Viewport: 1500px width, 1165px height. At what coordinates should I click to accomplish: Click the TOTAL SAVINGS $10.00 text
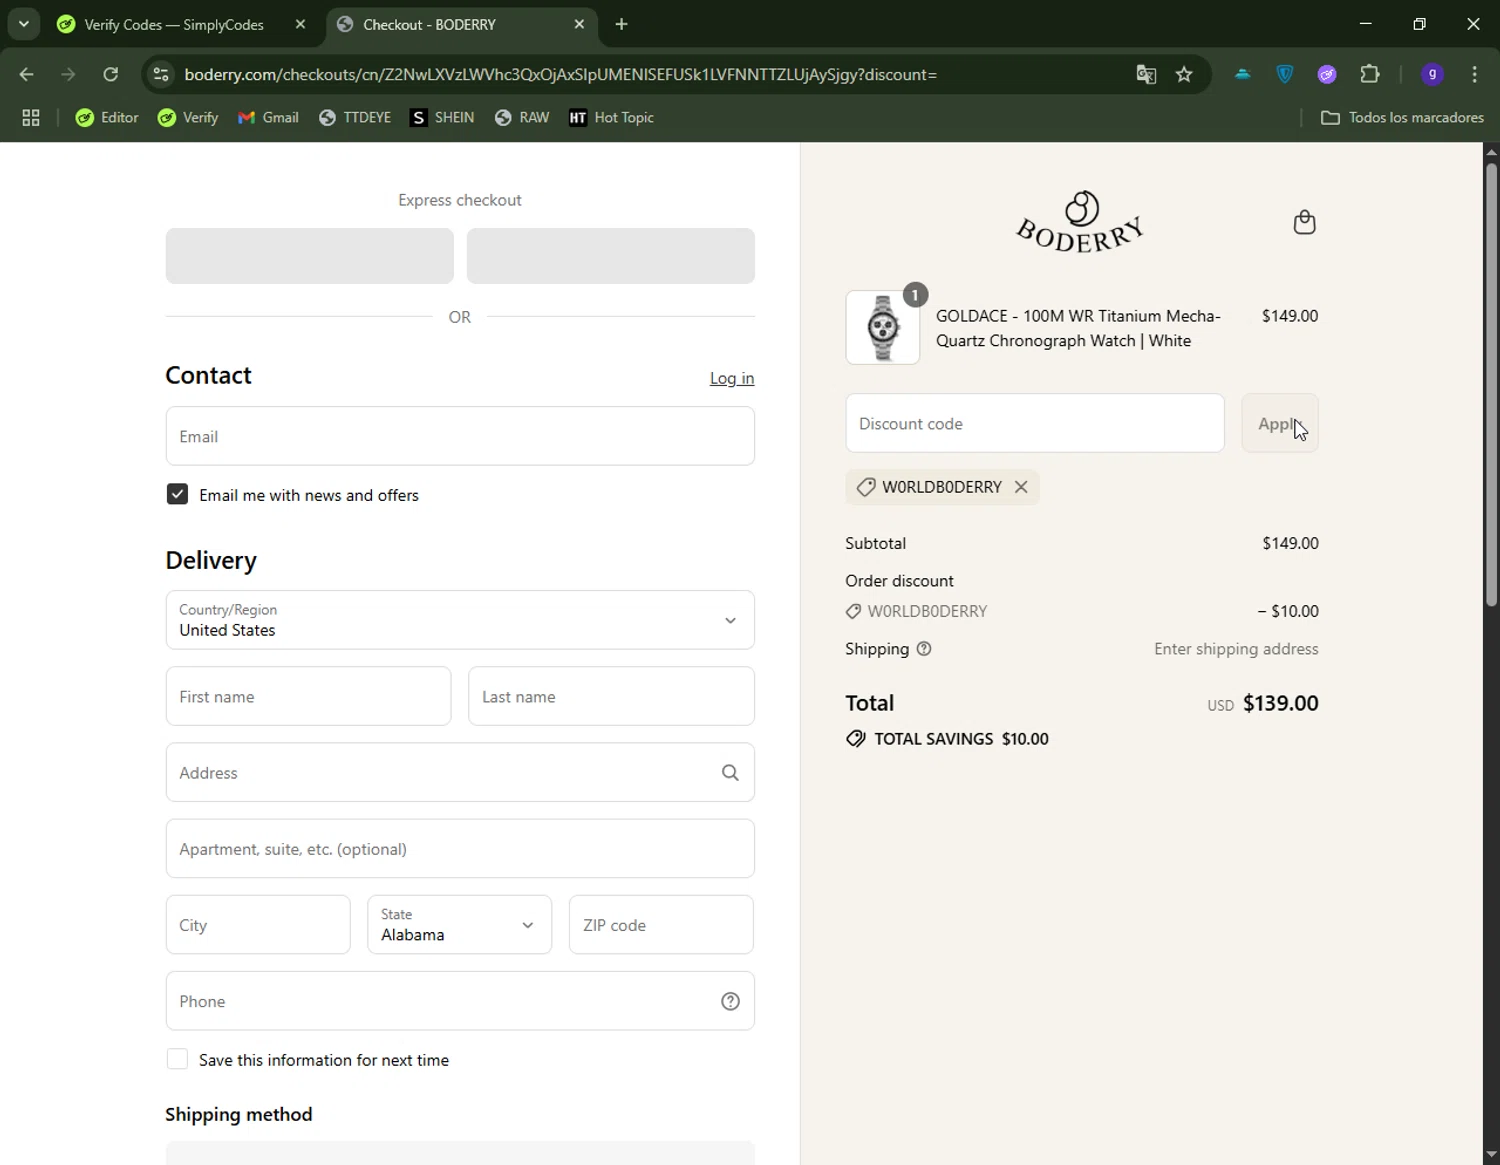[961, 739]
